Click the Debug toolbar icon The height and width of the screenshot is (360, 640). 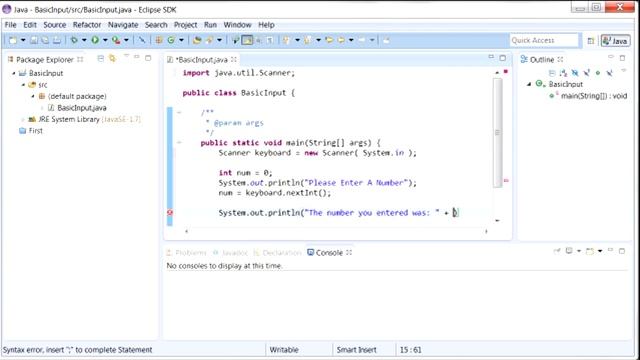point(74,40)
